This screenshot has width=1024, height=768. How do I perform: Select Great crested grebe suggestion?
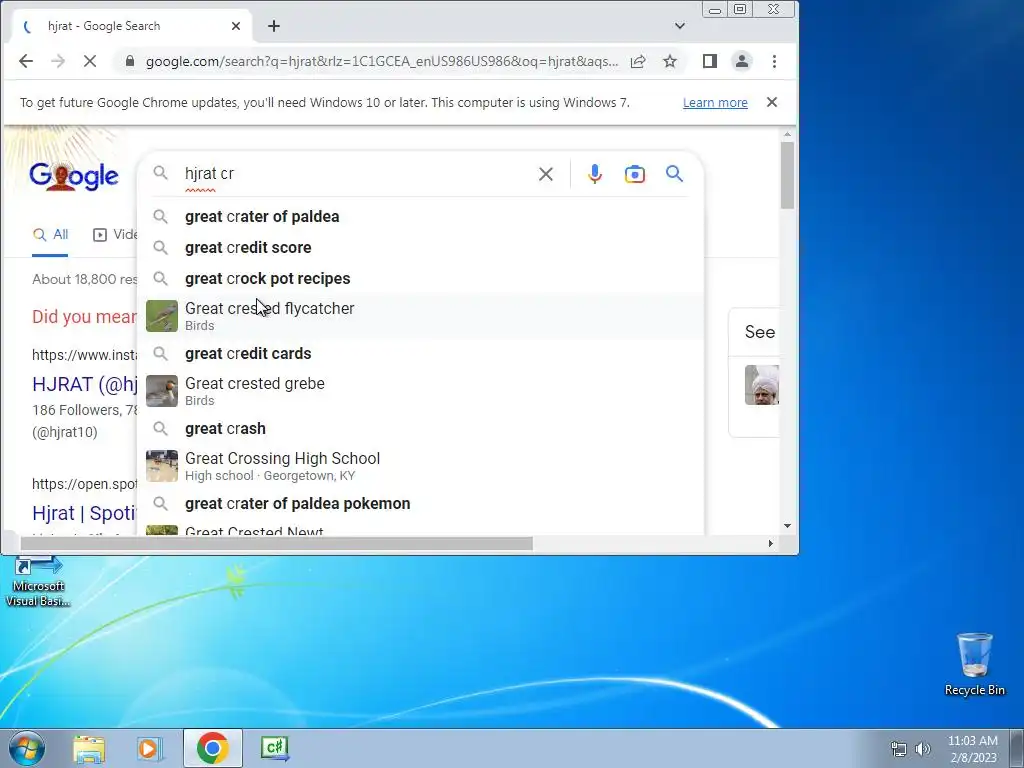coord(421,391)
